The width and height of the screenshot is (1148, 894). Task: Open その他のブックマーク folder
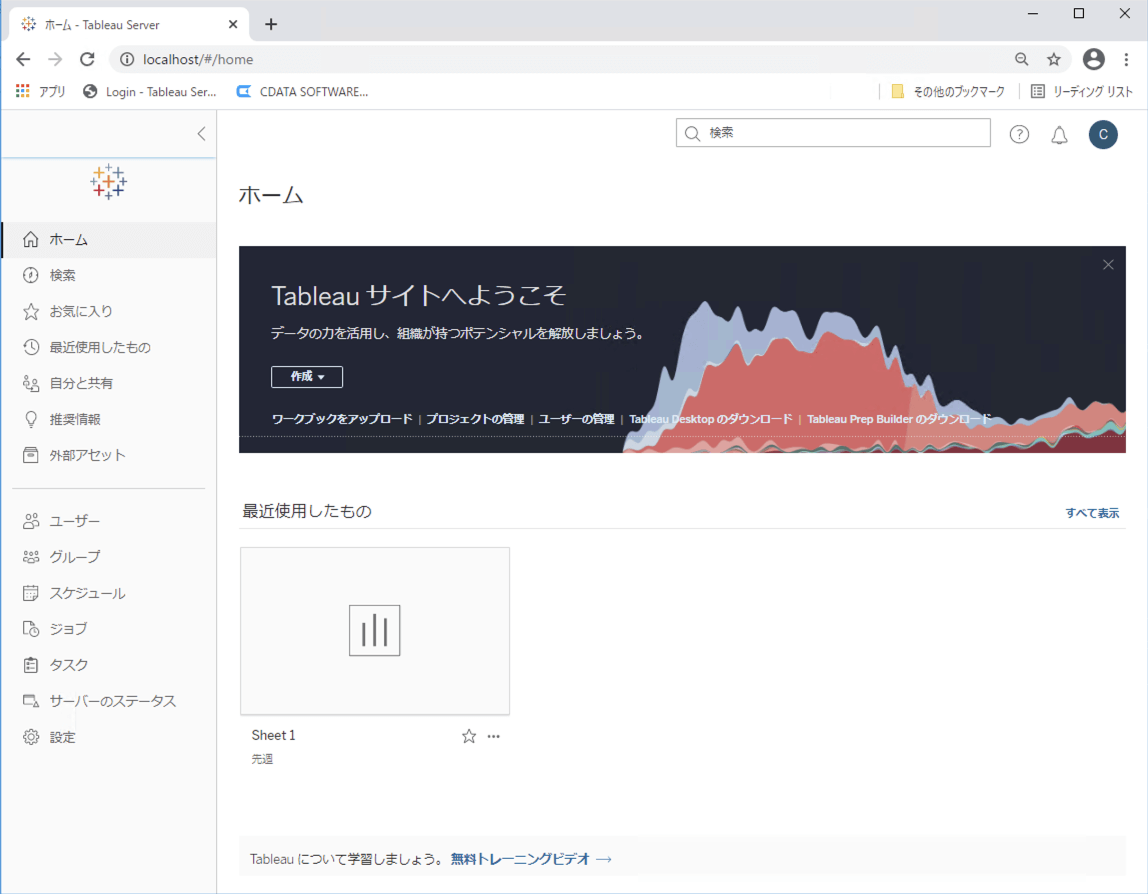pyautogui.click(x=948, y=92)
